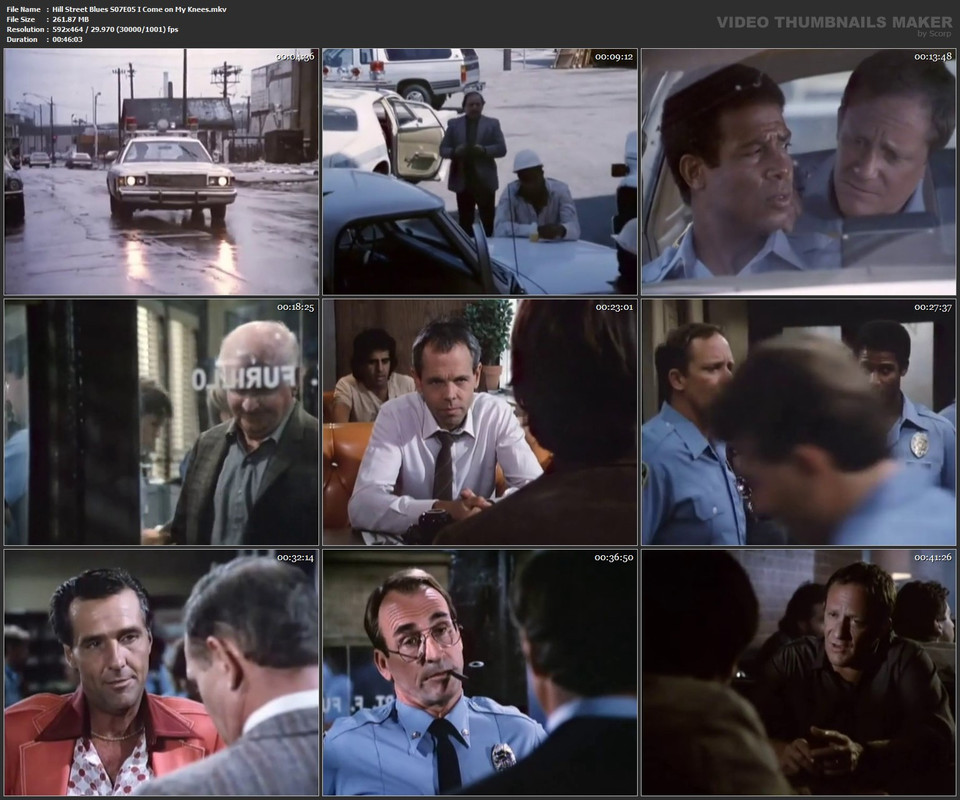
Task: Click the 'Duration' header label
Action: coord(22,39)
